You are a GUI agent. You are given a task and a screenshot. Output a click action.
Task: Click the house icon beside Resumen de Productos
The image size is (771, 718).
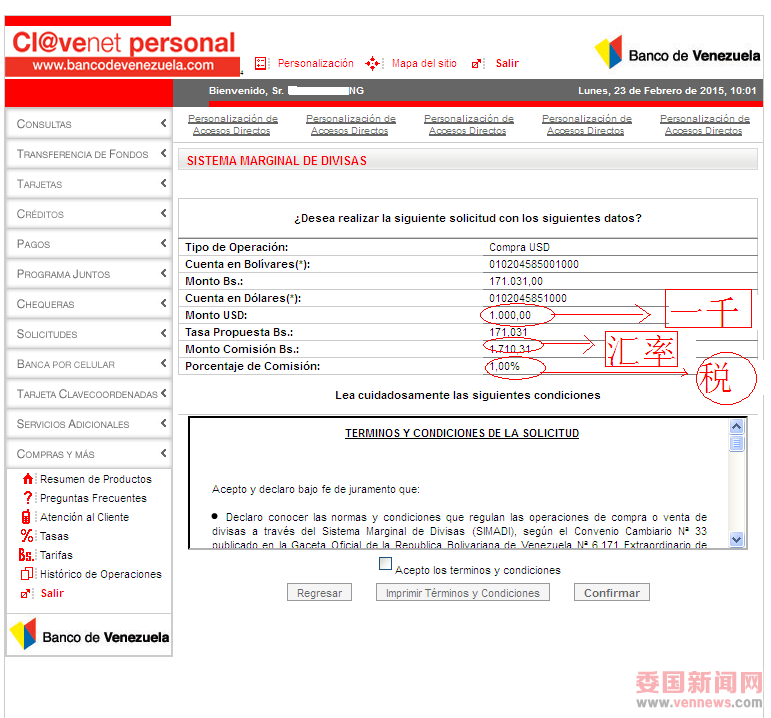(x=28, y=479)
